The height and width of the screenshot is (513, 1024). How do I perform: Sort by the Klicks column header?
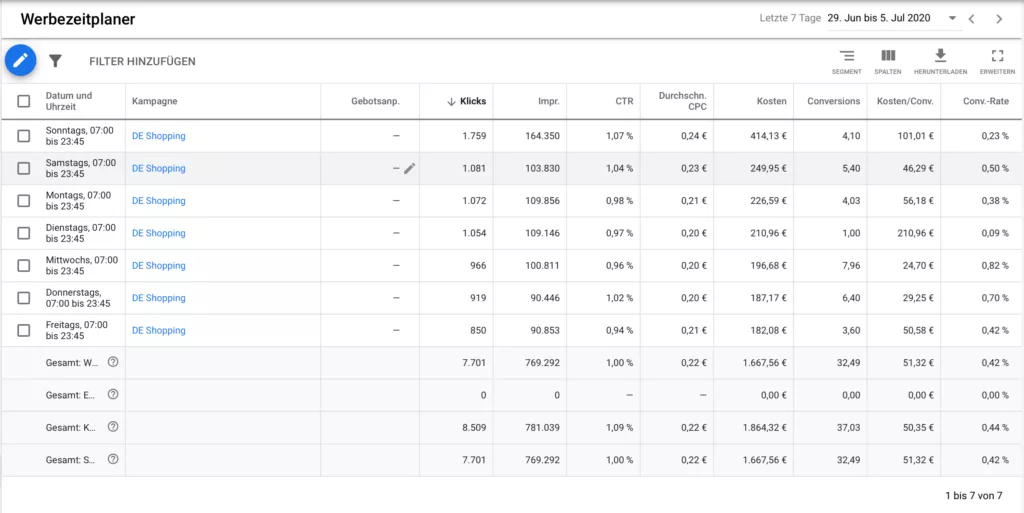(x=473, y=101)
